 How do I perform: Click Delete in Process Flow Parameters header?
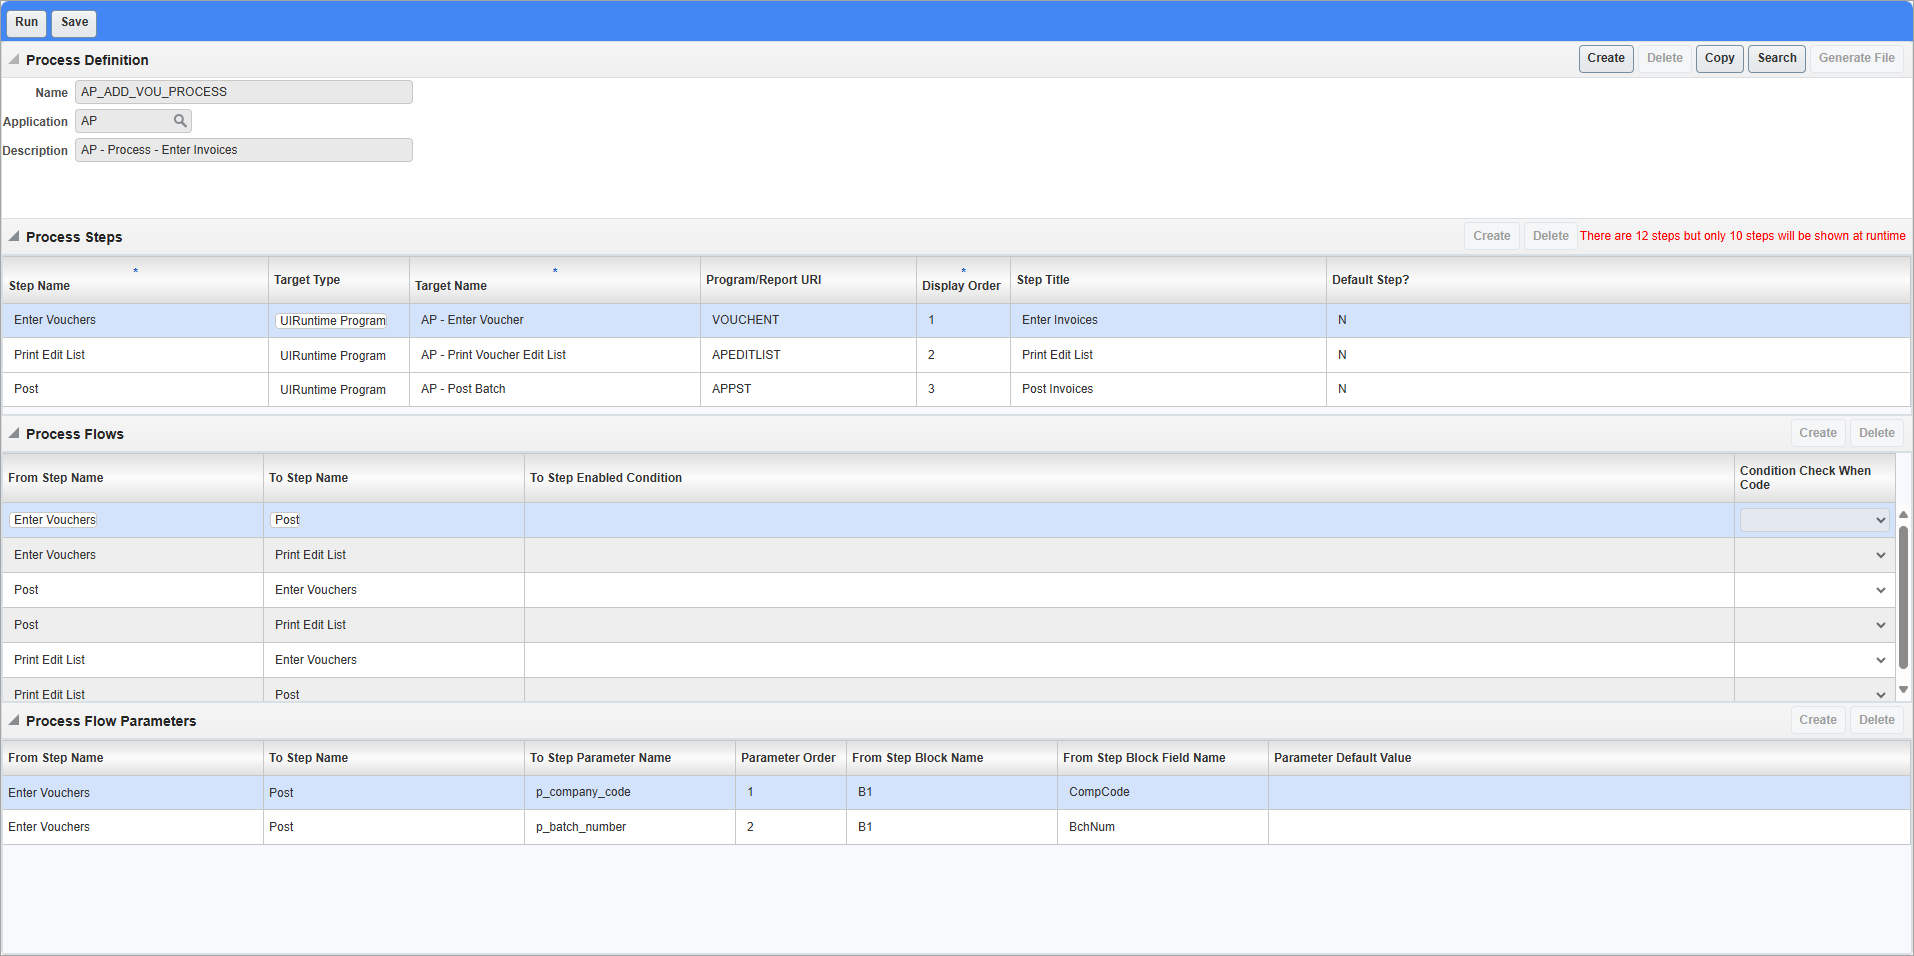click(x=1877, y=720)
